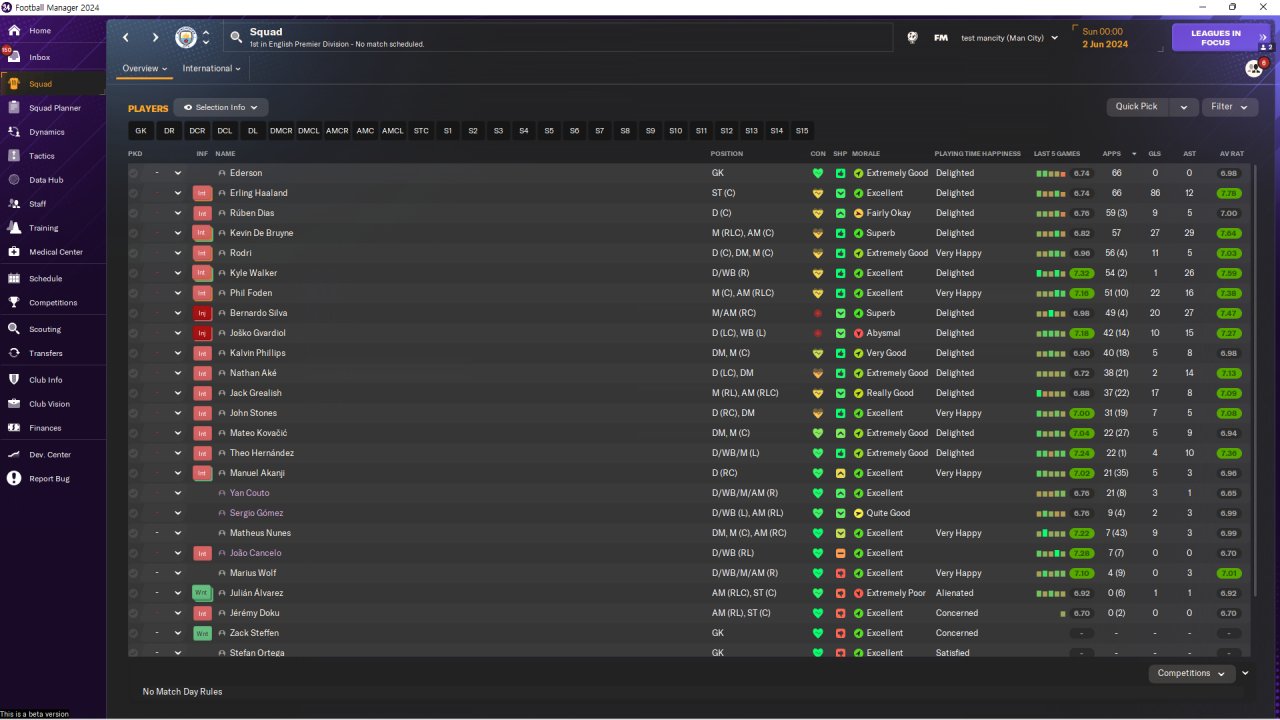Sort by the APPS column header

[x=1111, y=154]
